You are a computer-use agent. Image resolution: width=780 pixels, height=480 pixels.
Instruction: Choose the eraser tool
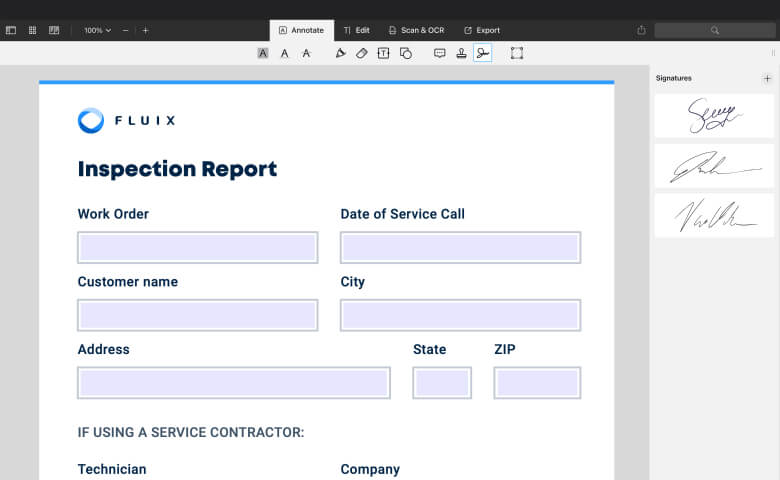pyautogui.click(x=362, y=53)
